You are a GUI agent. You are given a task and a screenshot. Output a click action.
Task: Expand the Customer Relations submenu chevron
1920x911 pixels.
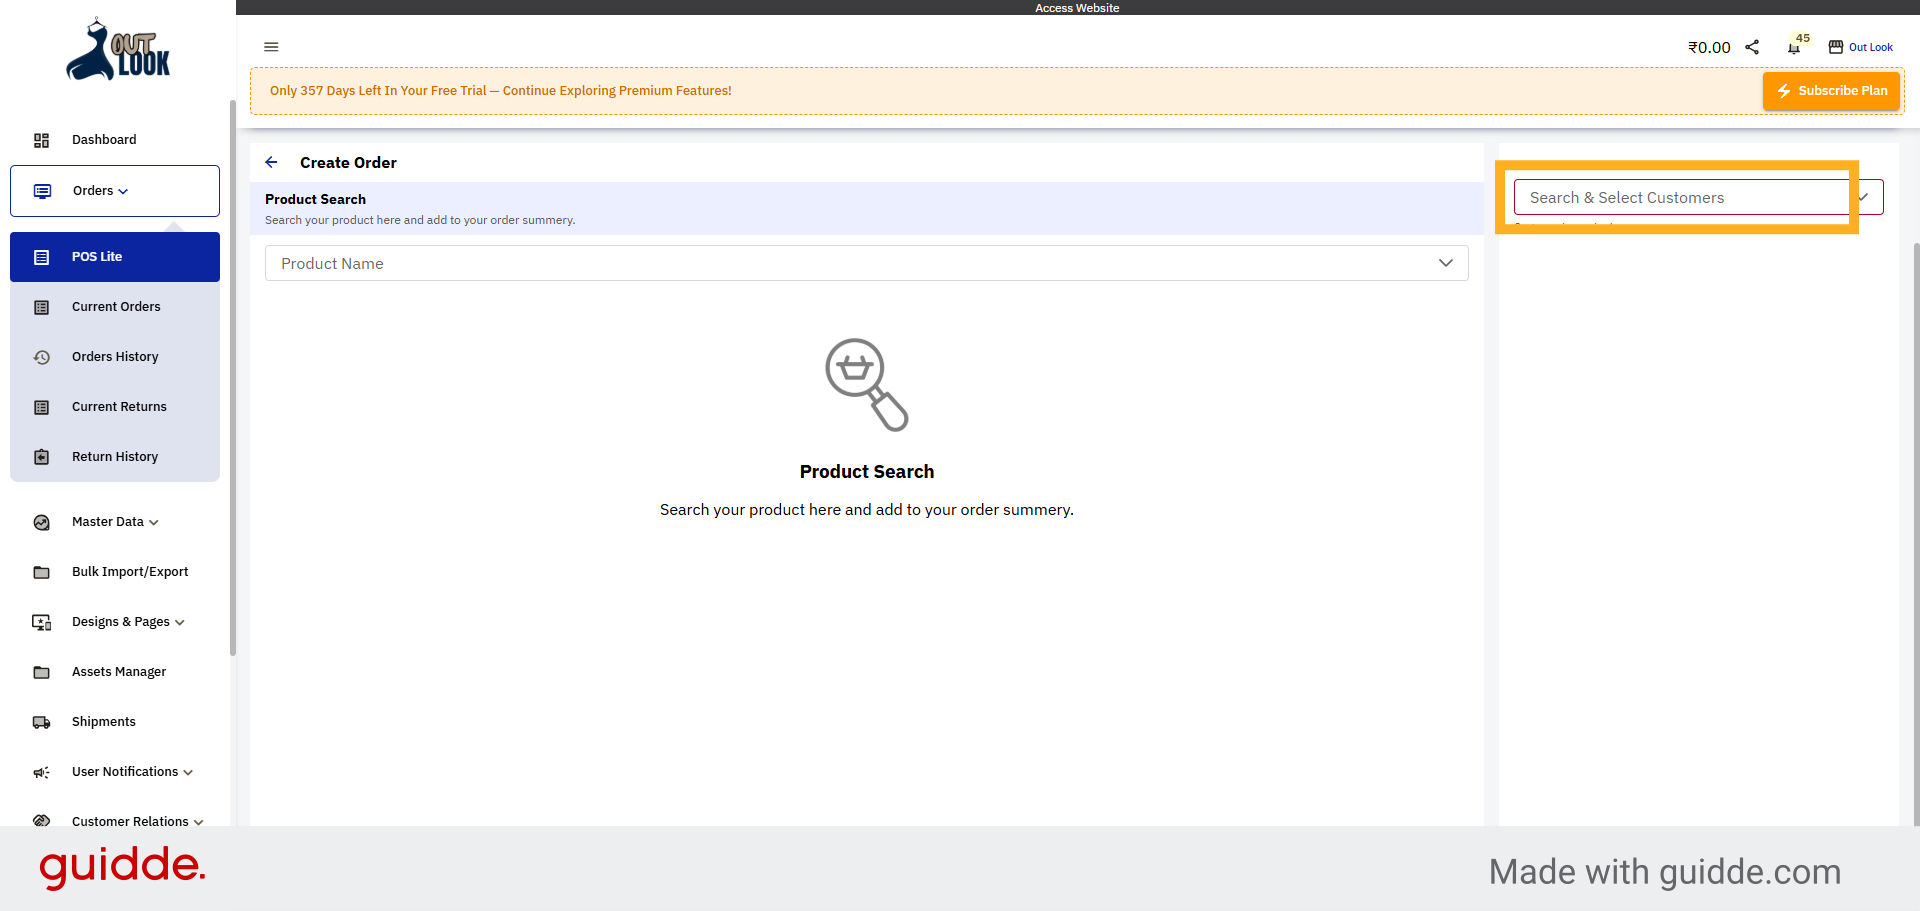[198, 822]
